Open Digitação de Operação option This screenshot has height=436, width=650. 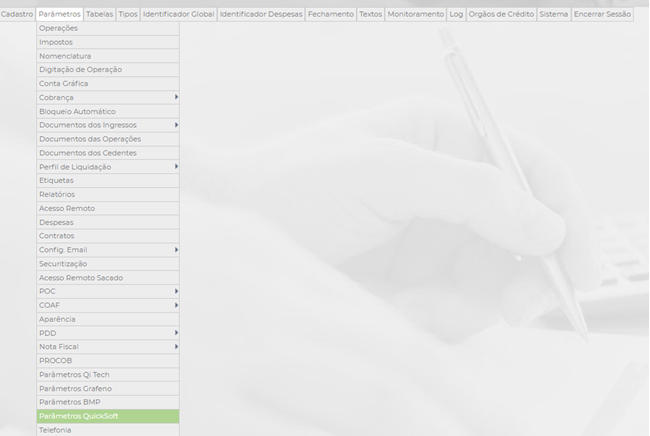coord(107,69)
